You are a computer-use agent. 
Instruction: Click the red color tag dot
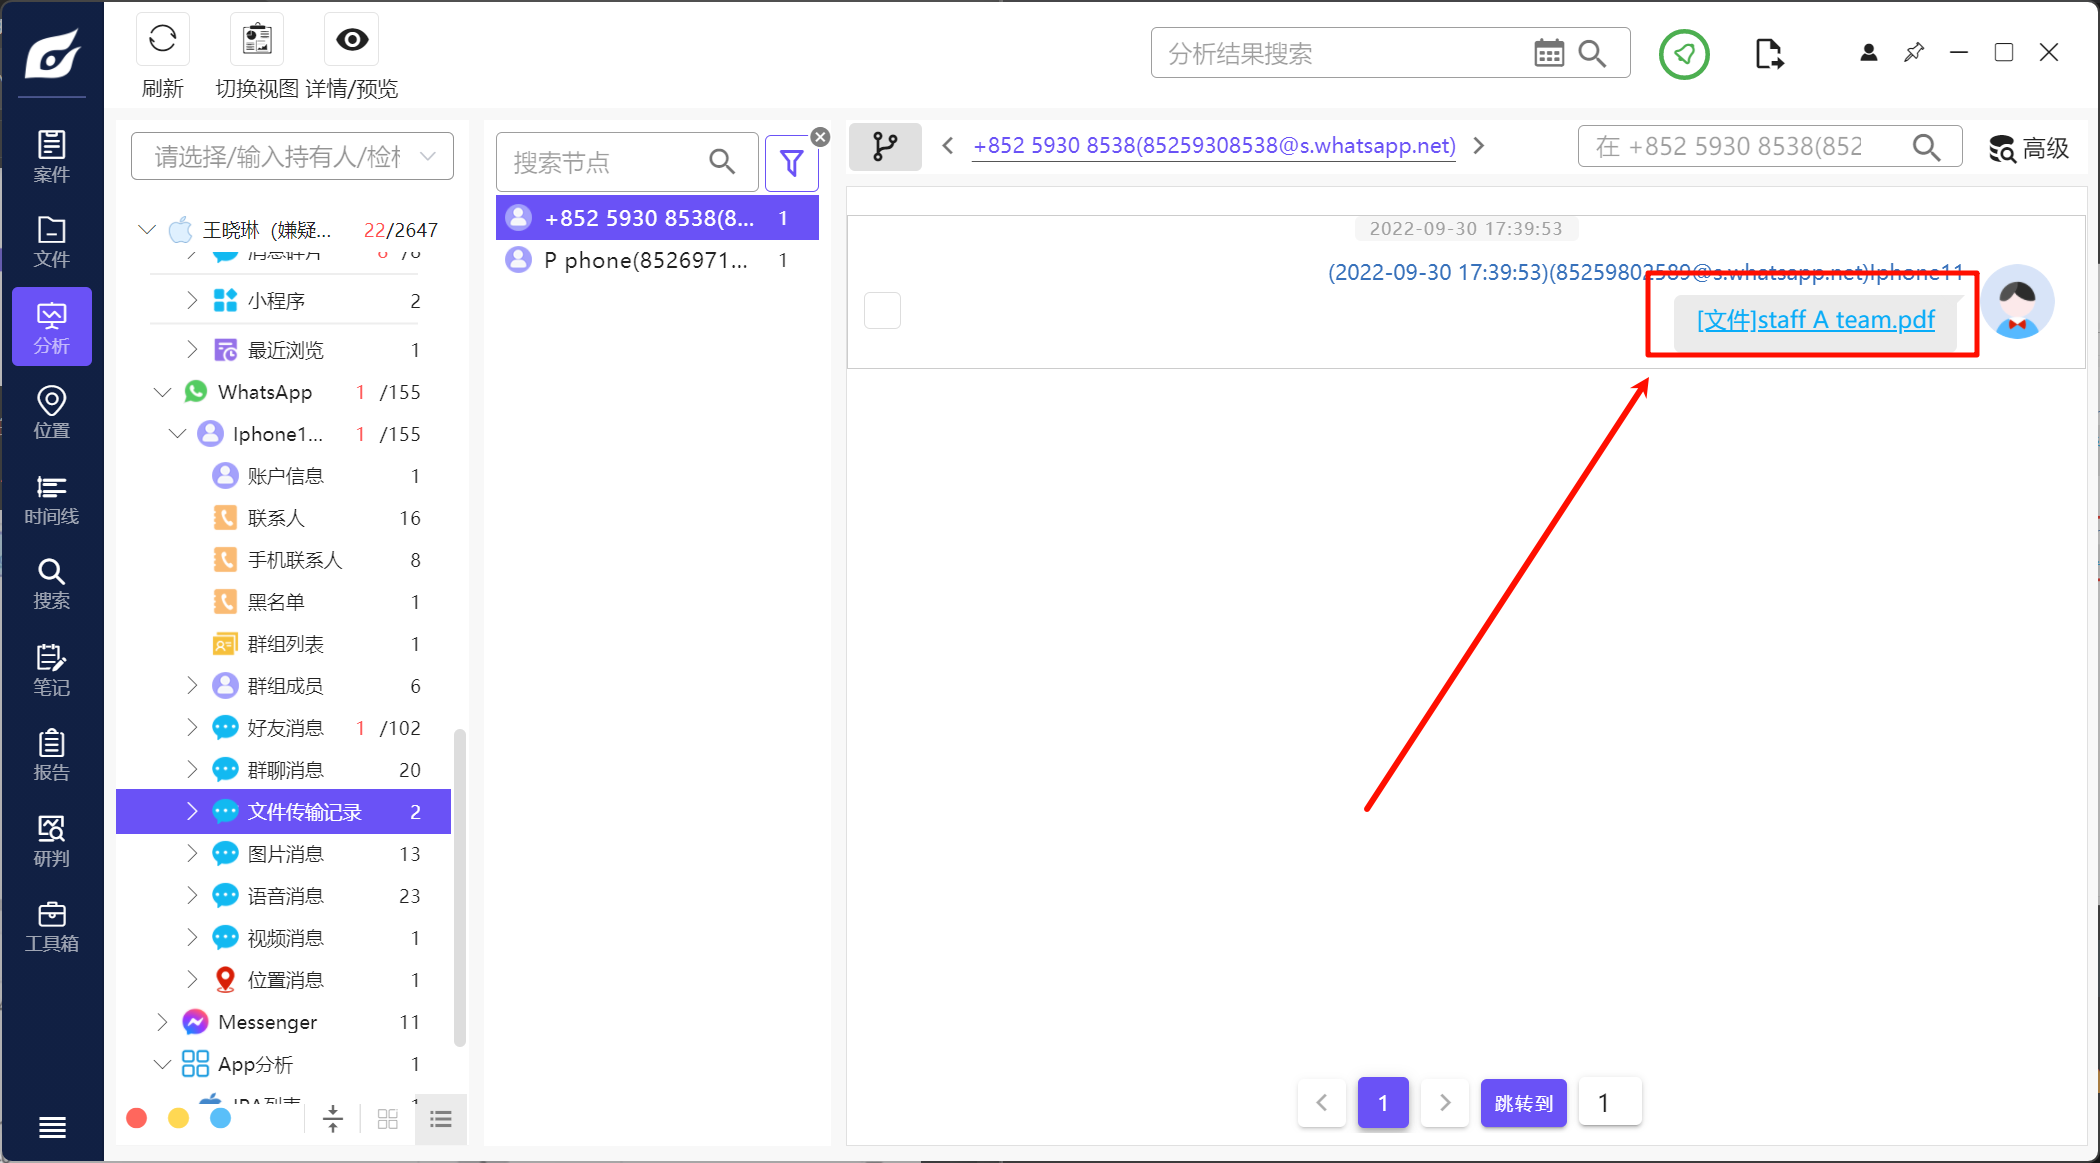[x=137, y=1118]
